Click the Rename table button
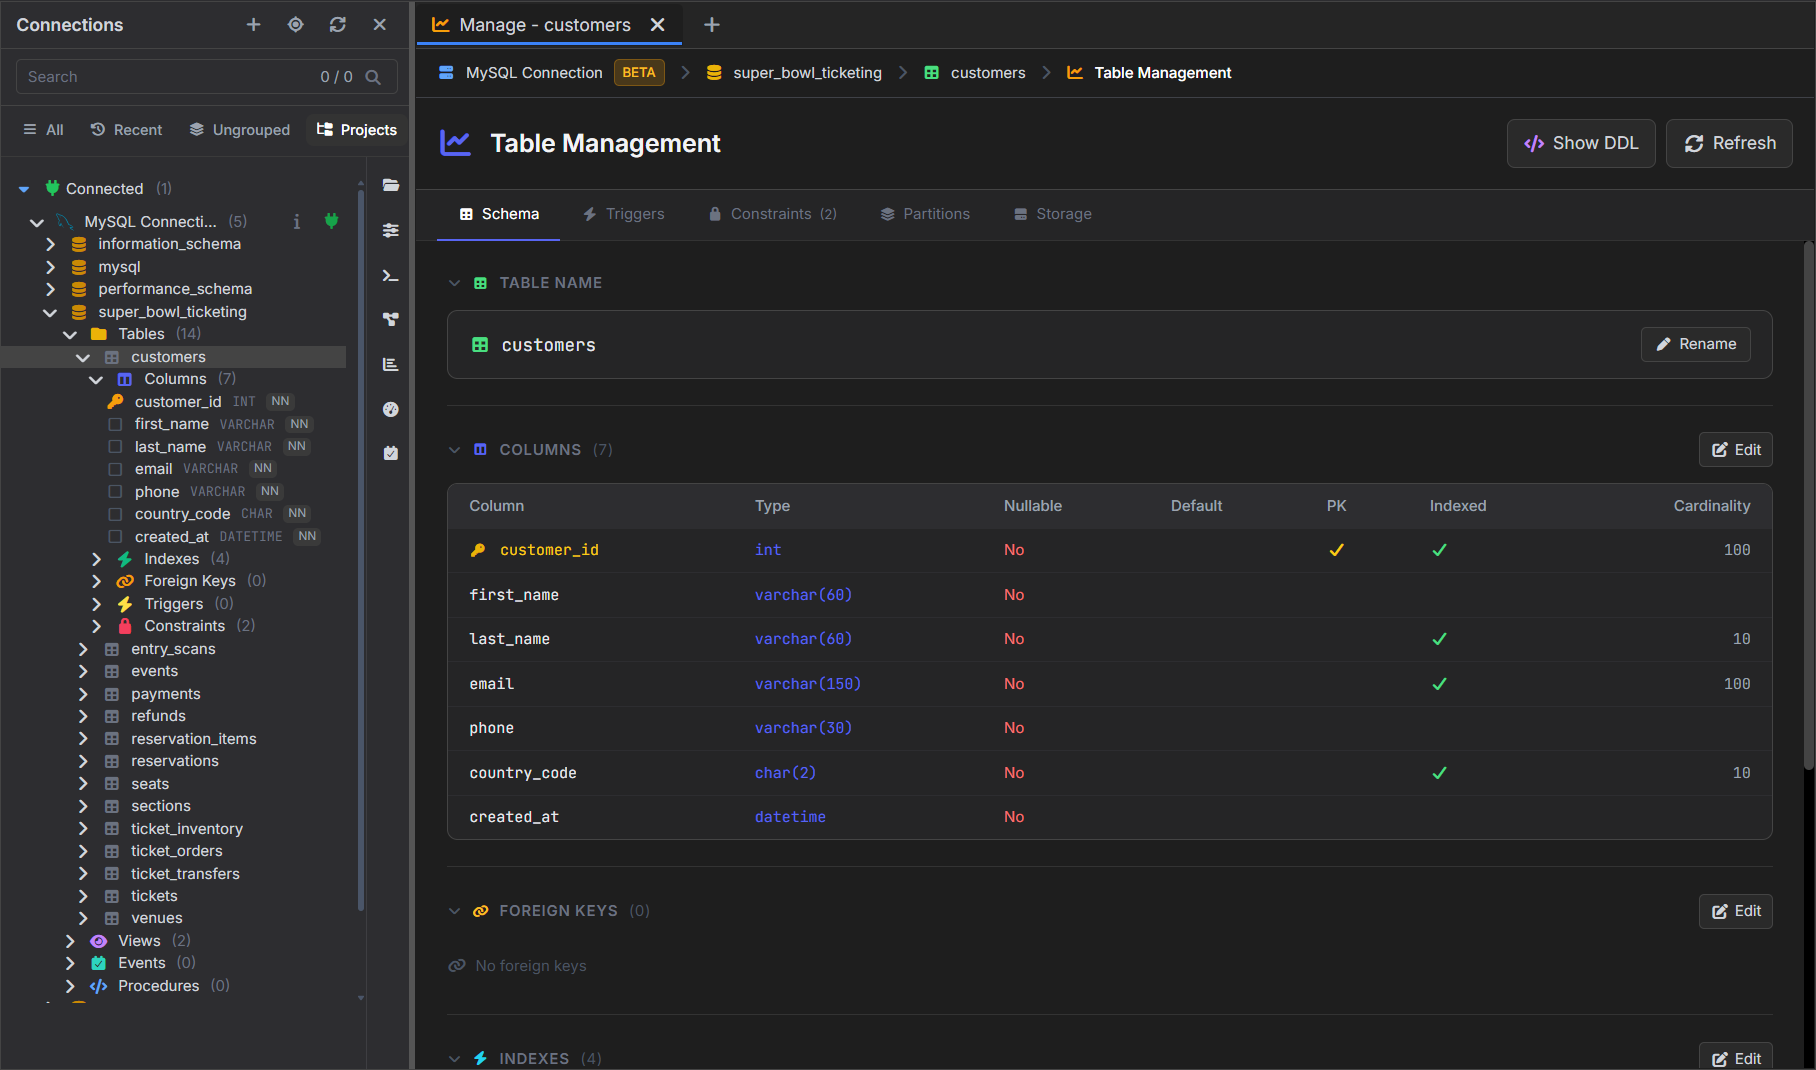Image resolution: width=1816 pixels, height=1070 pixels. click(1696, 344)
